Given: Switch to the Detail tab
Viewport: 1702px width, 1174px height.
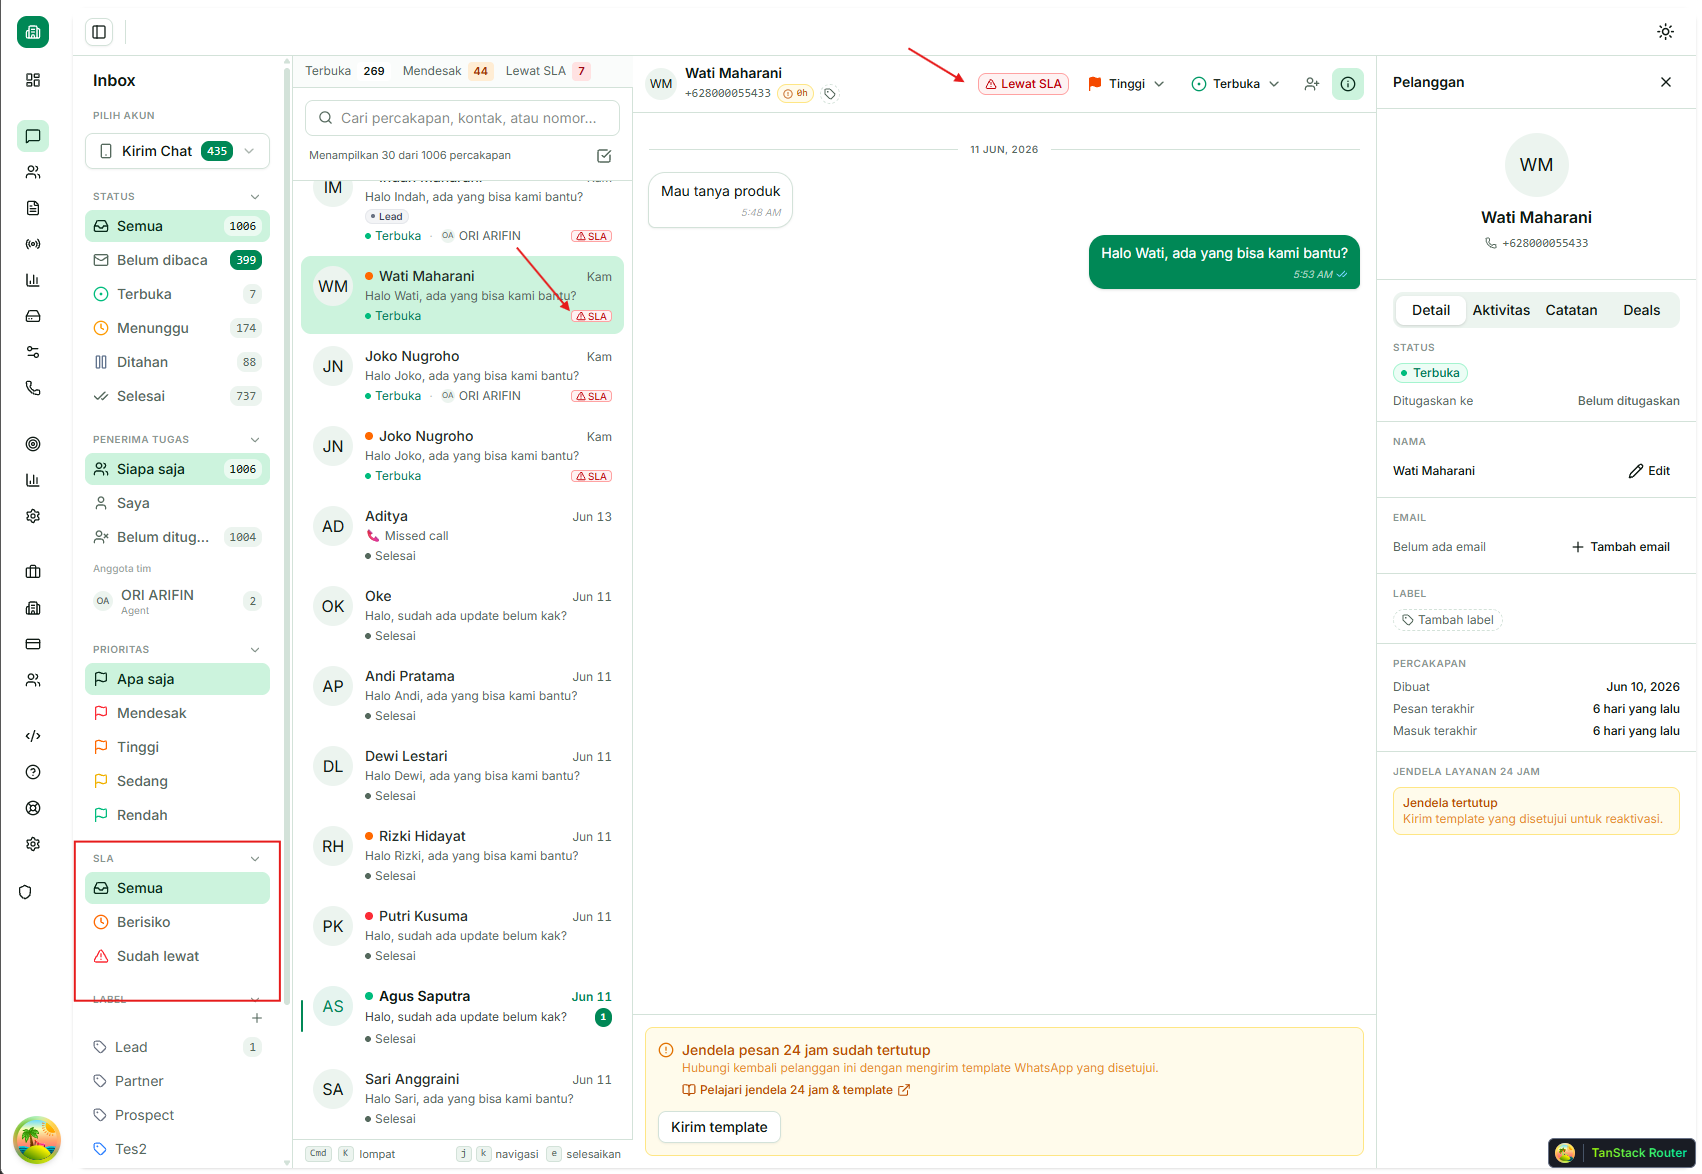Looking at the screenshot, I should [1431, 310].
